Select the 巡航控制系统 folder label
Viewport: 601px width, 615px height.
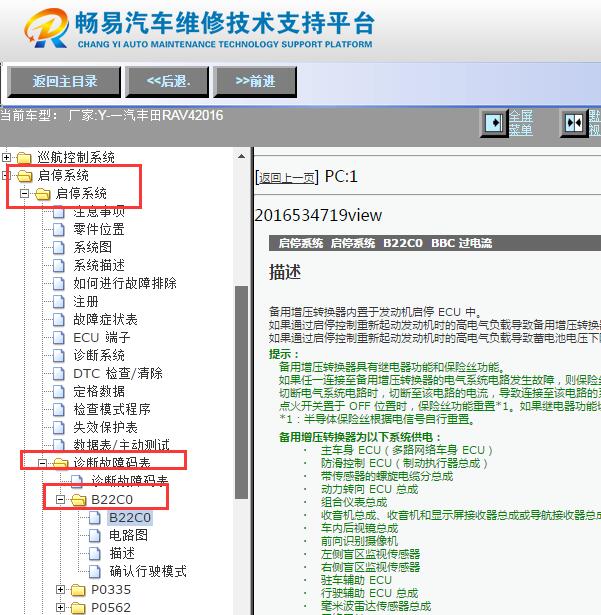tap(76, 158)
